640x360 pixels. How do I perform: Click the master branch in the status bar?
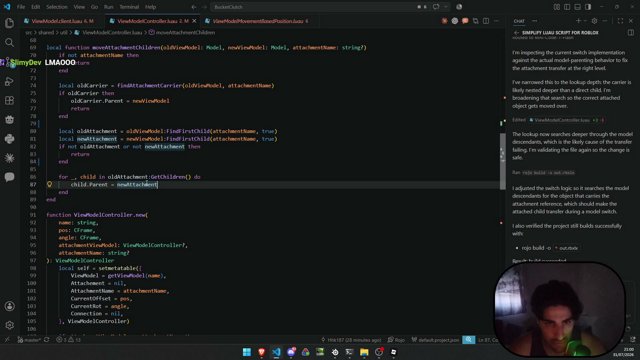tap(29, 340)
